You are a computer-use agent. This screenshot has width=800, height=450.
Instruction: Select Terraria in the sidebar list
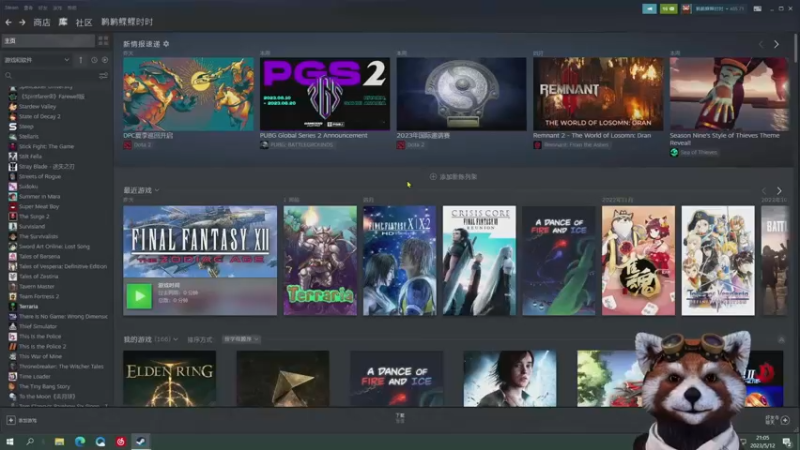point(29,307)
